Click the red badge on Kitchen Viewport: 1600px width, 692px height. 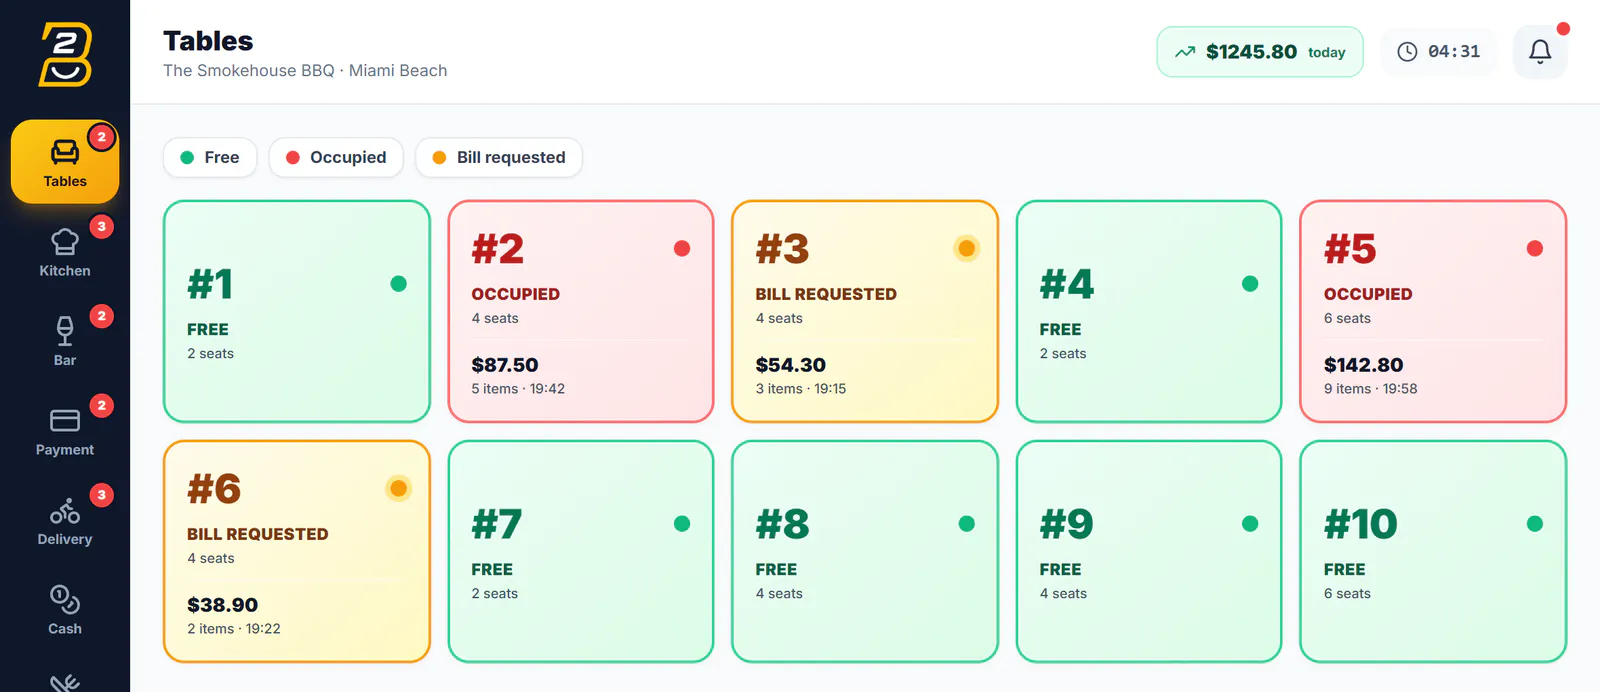tap(101, 227)
